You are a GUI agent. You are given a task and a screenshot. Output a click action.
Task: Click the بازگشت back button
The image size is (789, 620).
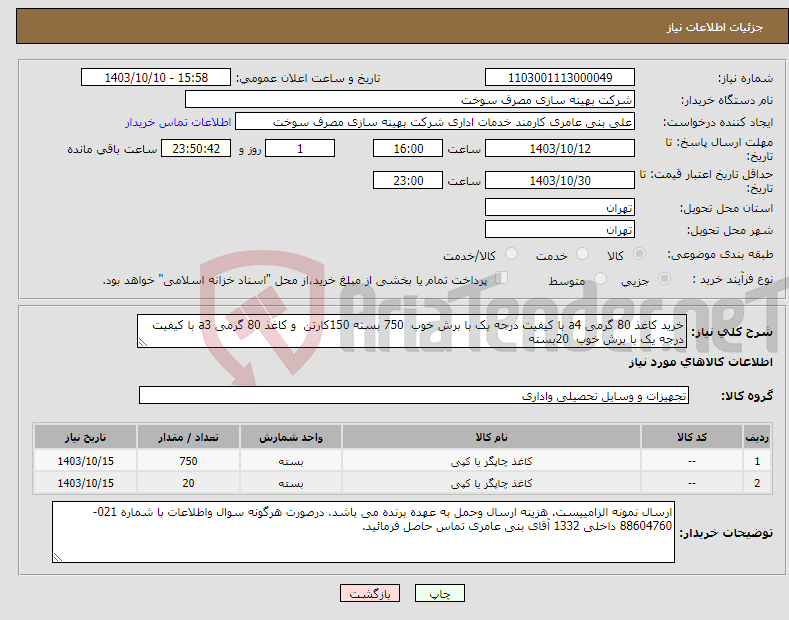coord(370,593)
